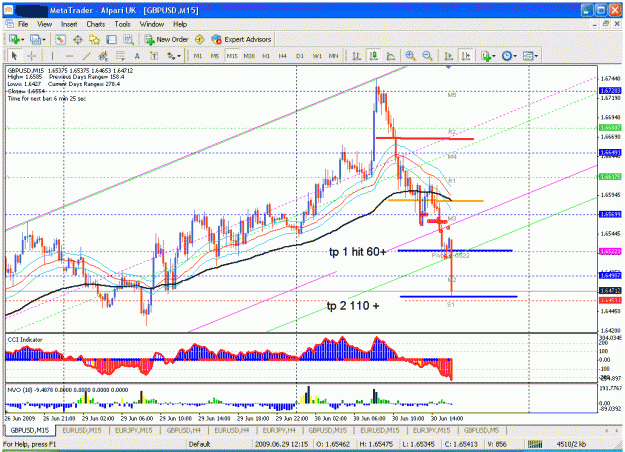Click the connection status 4510/2 kb indicator

tap(559, 444)
